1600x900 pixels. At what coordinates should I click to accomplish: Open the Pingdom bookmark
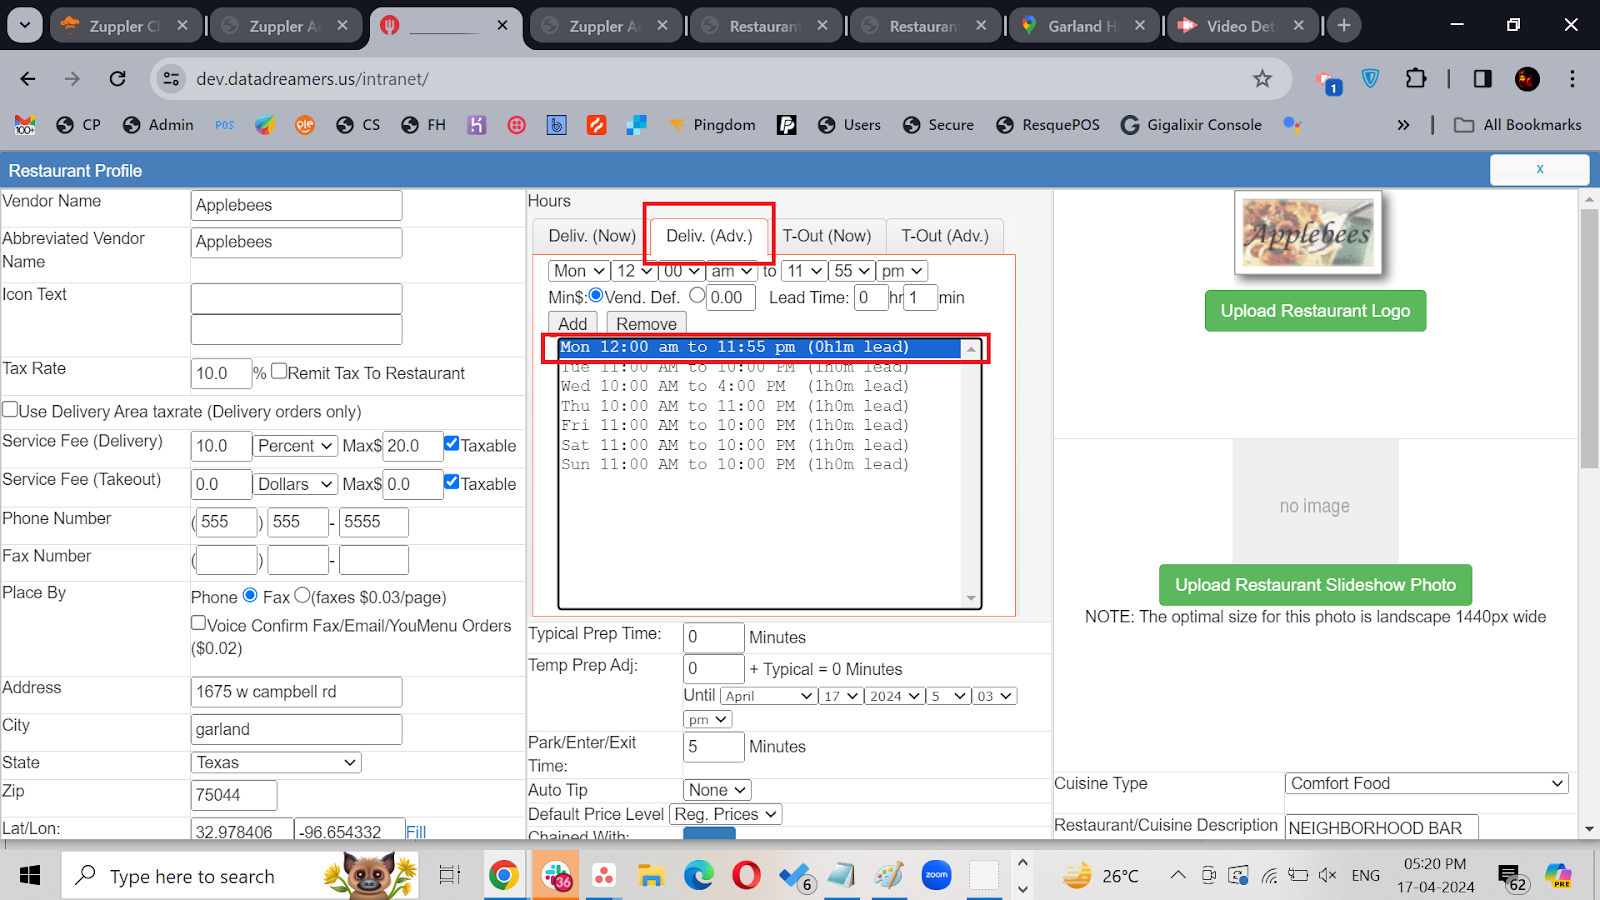tap(712, 125)
